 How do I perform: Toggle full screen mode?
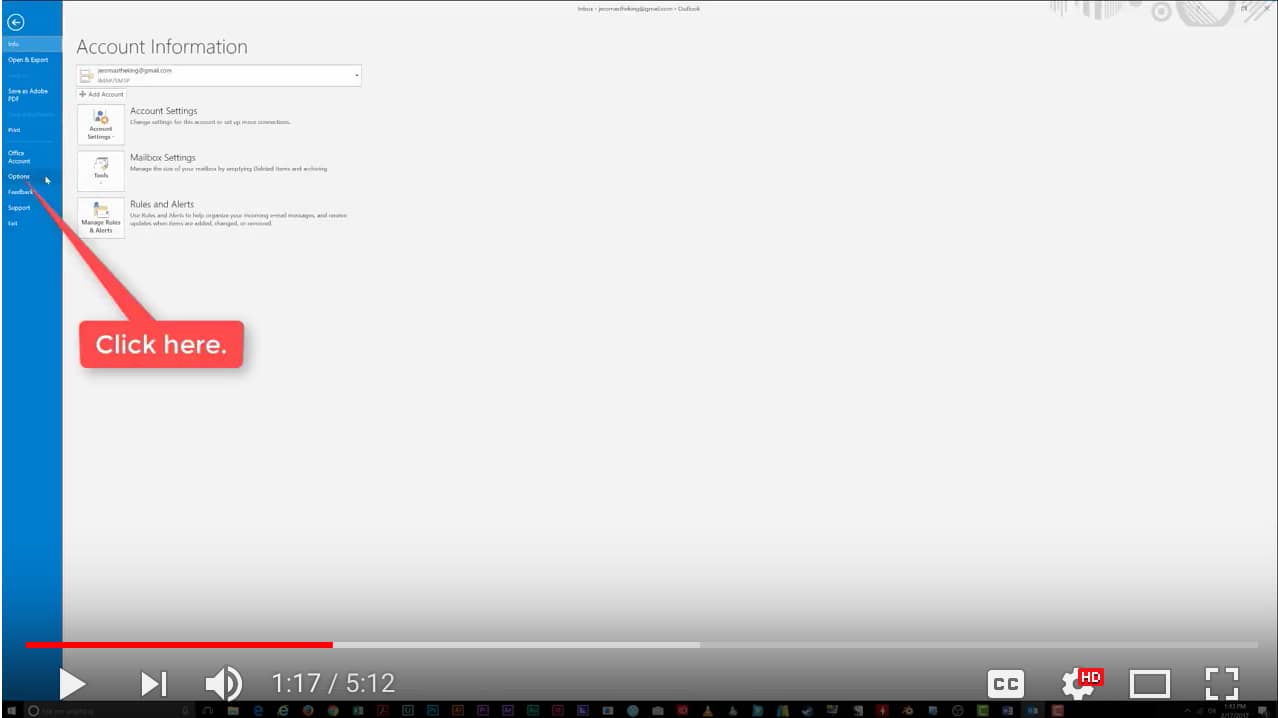[1222, 684]
